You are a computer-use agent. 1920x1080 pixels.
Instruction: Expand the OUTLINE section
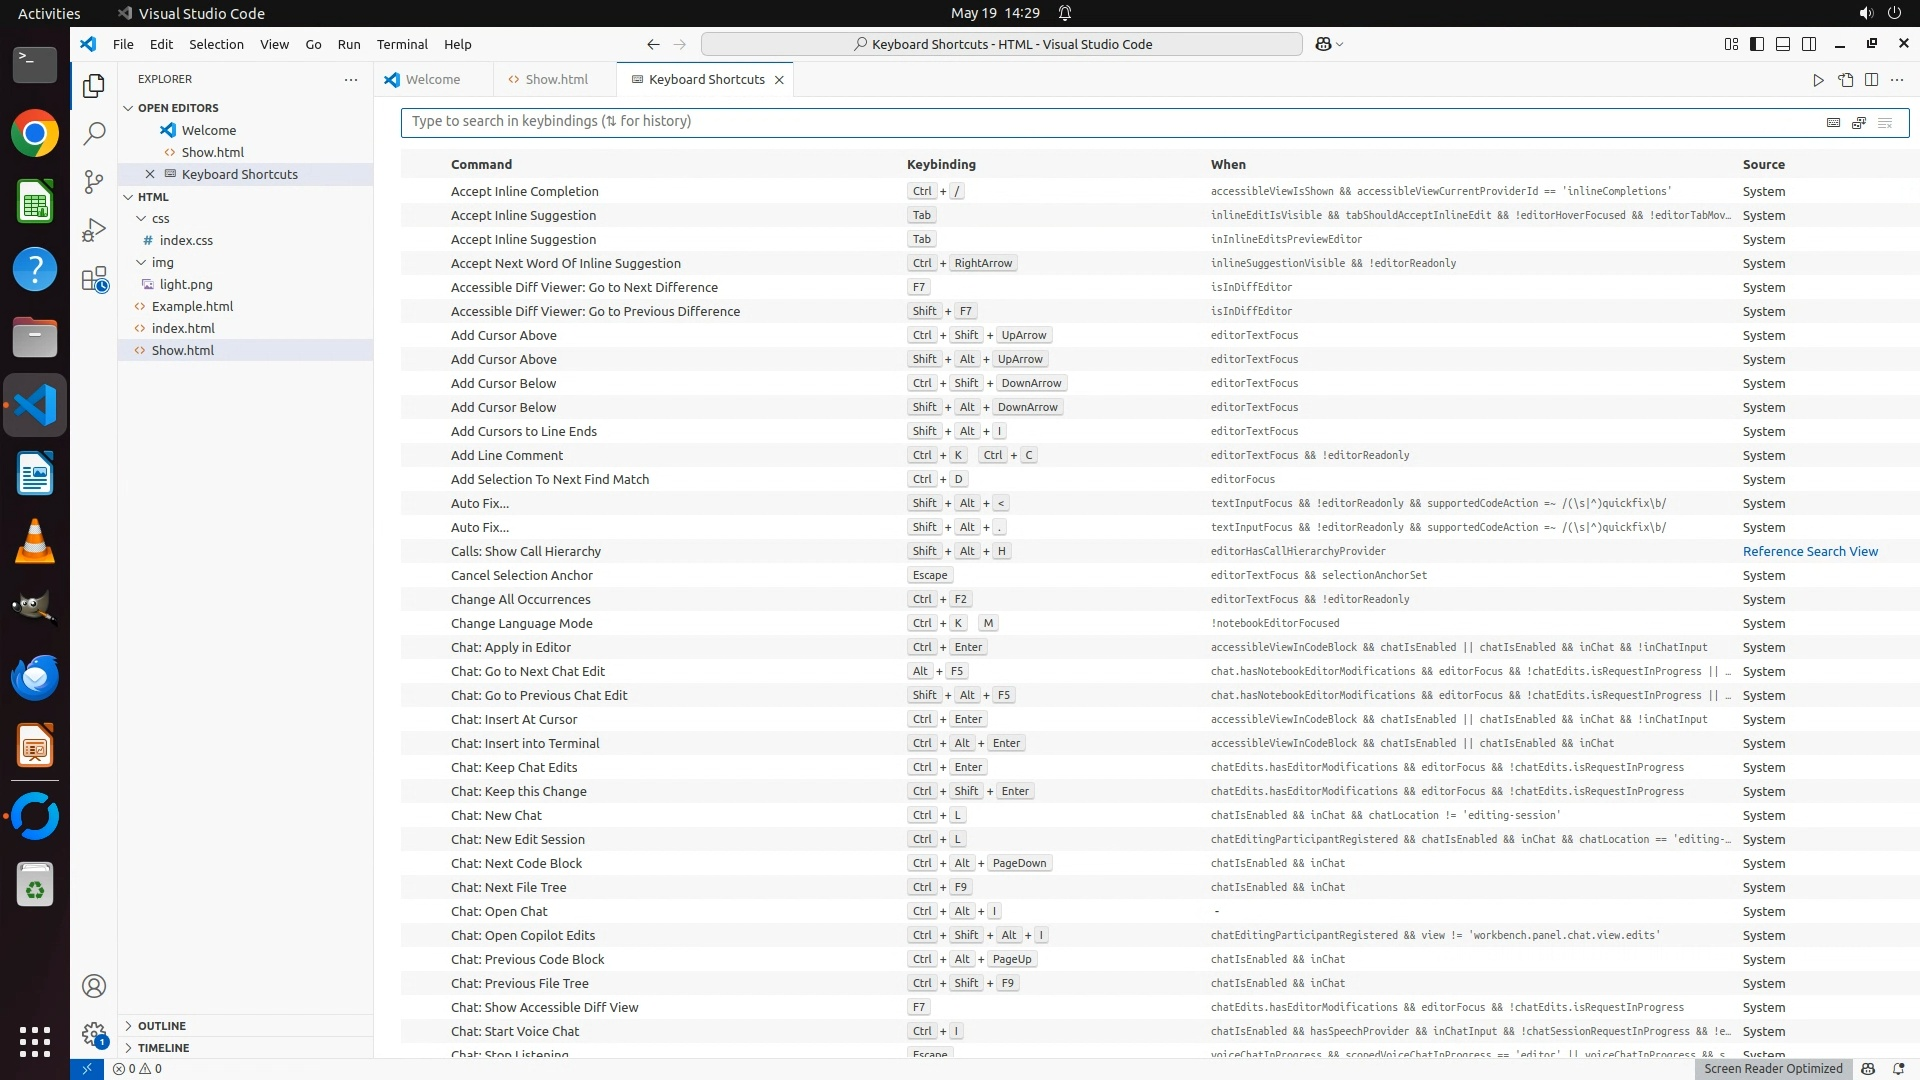click(x=162, y=1026)
